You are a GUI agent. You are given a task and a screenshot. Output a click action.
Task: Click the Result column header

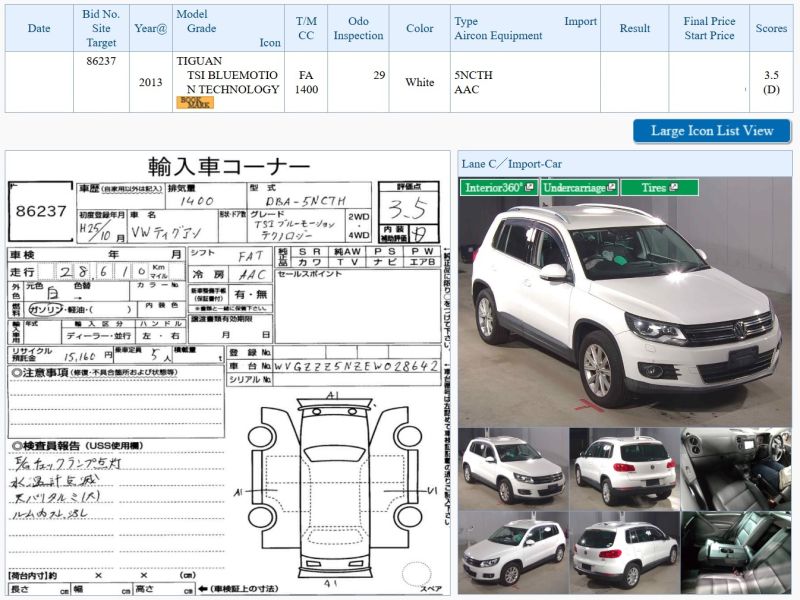[x=635, y=28]
